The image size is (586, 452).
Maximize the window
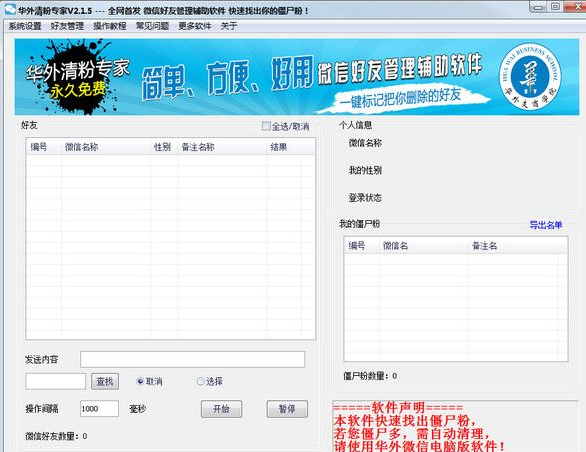555,7
